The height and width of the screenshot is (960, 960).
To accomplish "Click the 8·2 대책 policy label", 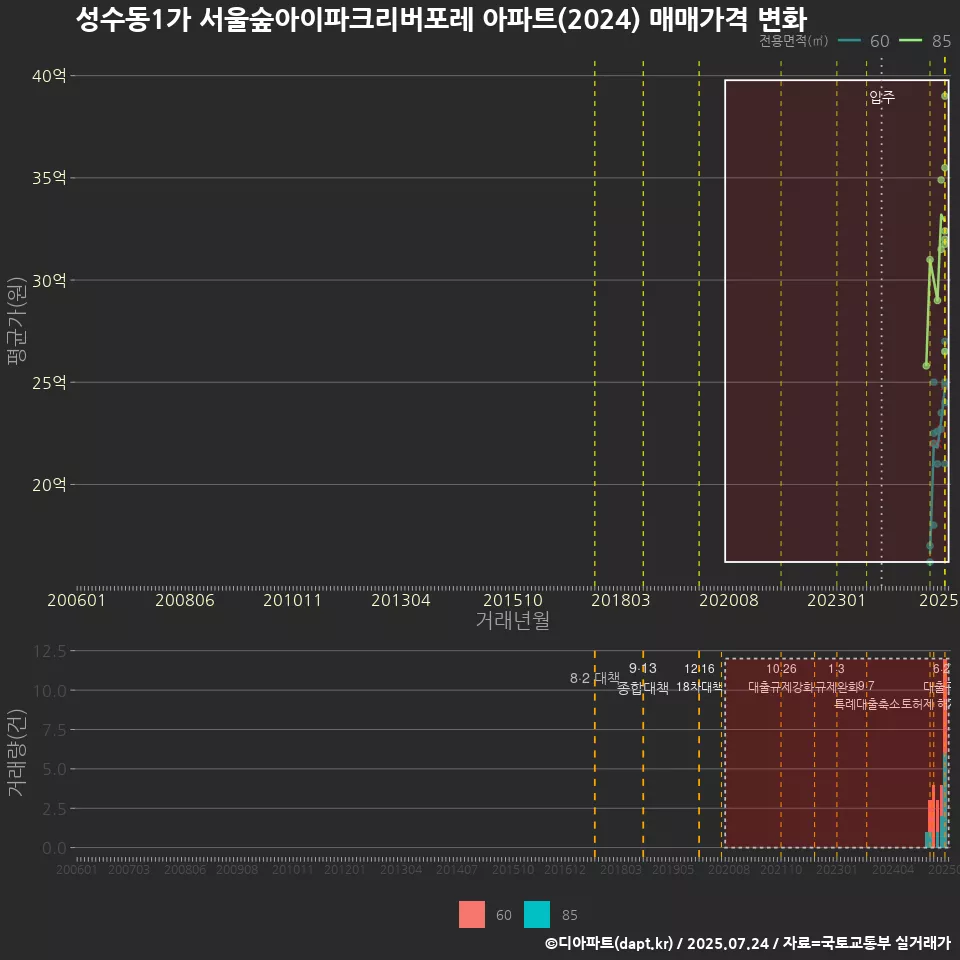I will coord(594,678).
